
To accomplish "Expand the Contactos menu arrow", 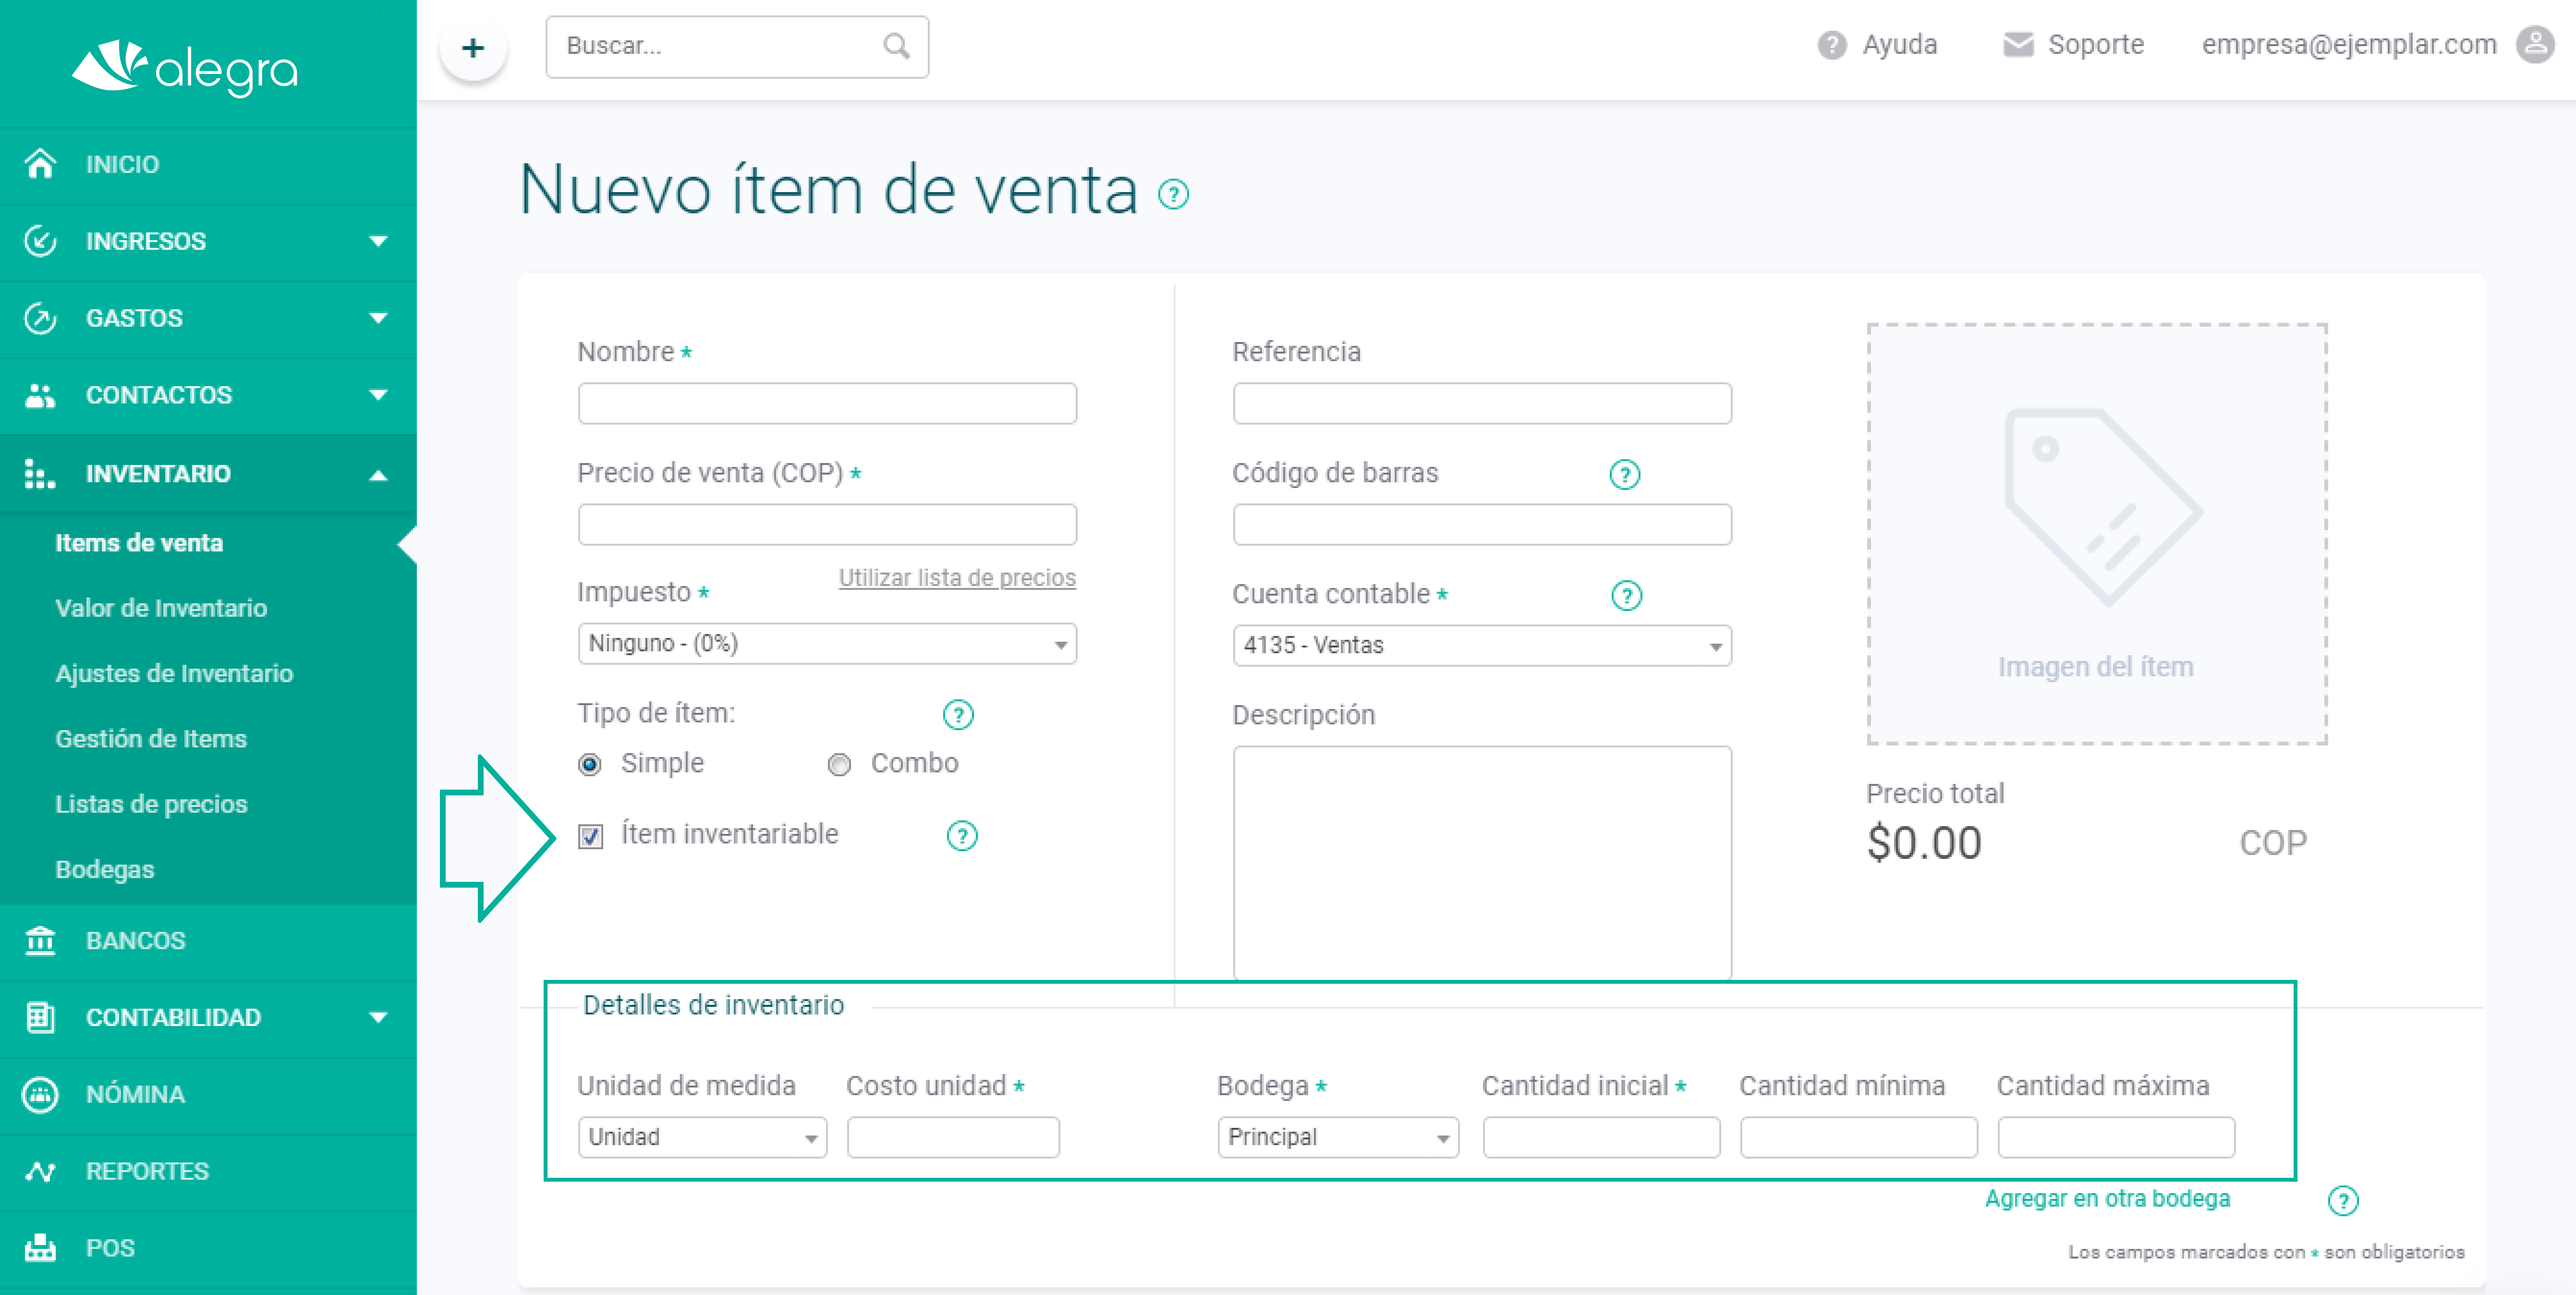I will coord(378,395).
